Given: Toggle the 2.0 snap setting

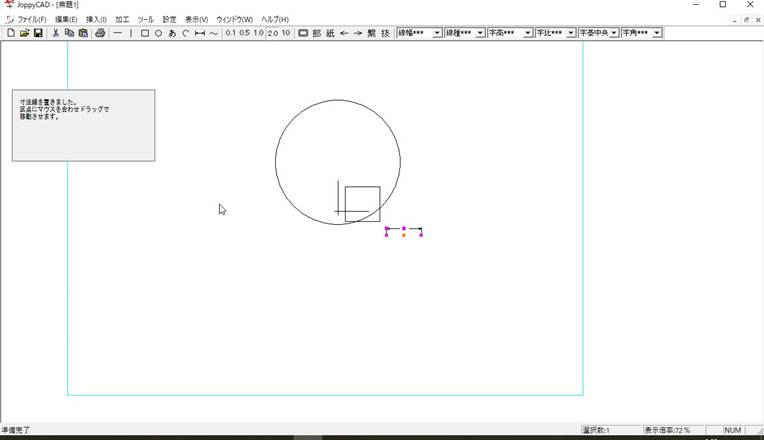Looking at the screenshot, I should [x=272, y=33].
